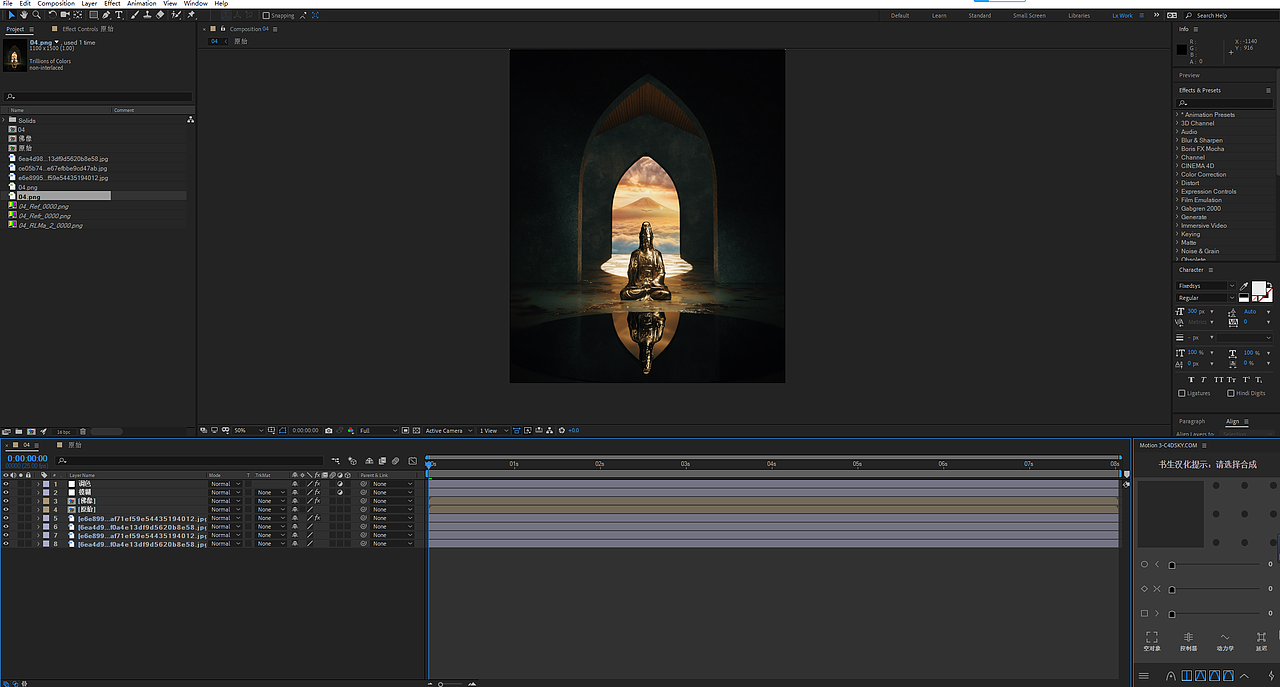1280x687 pixels.
Task: Open the Animation menu
Action: click(141, 3)
